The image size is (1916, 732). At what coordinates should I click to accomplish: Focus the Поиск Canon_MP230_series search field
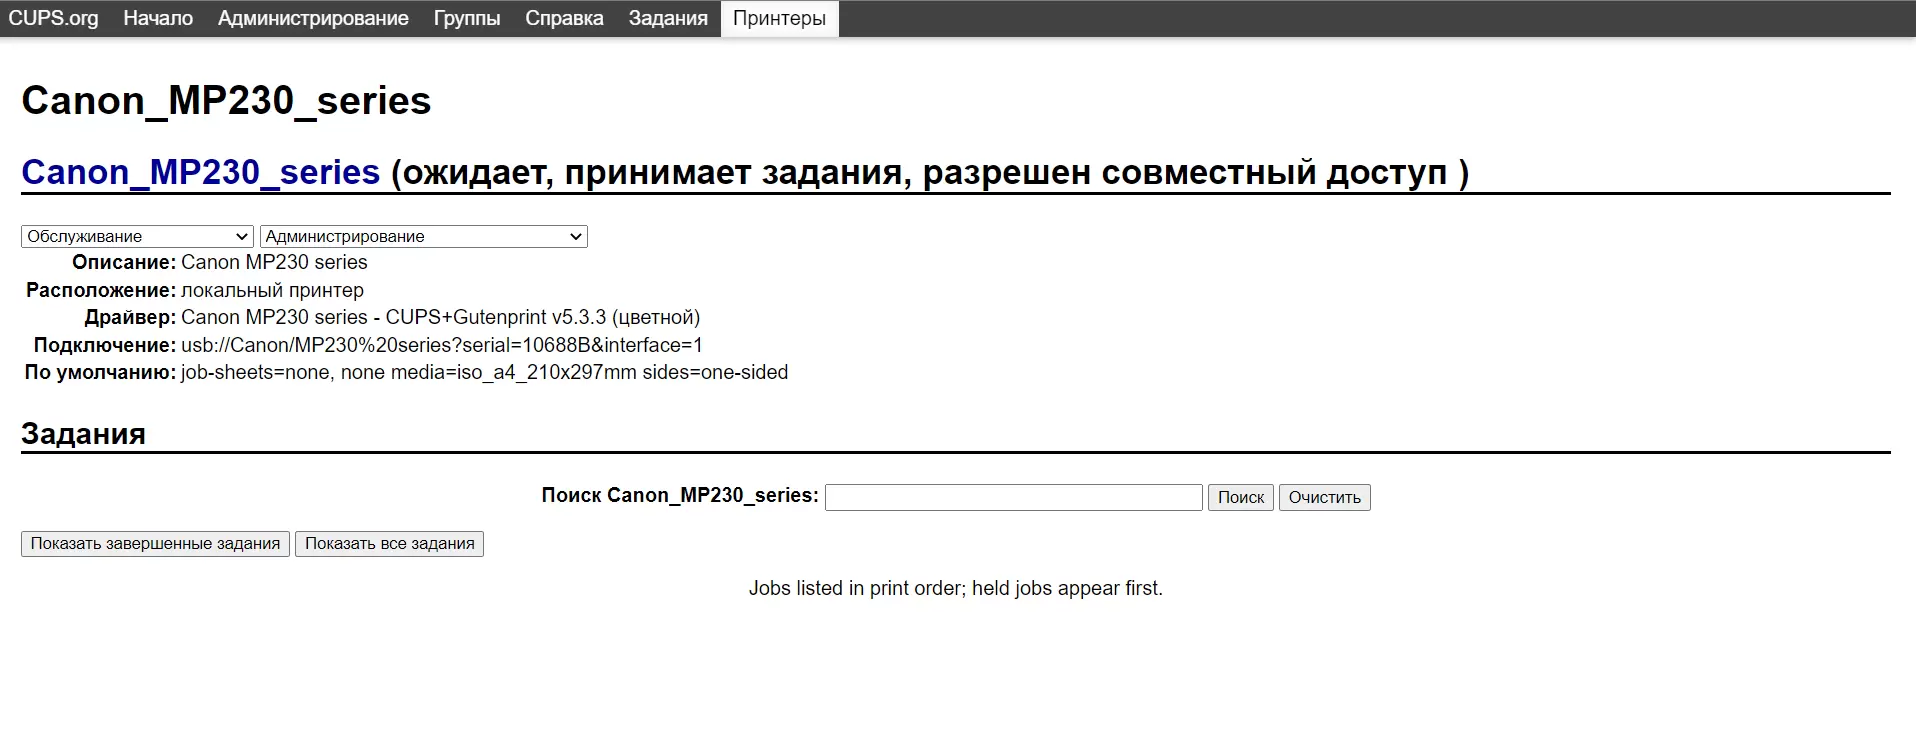coord(1013,497)
